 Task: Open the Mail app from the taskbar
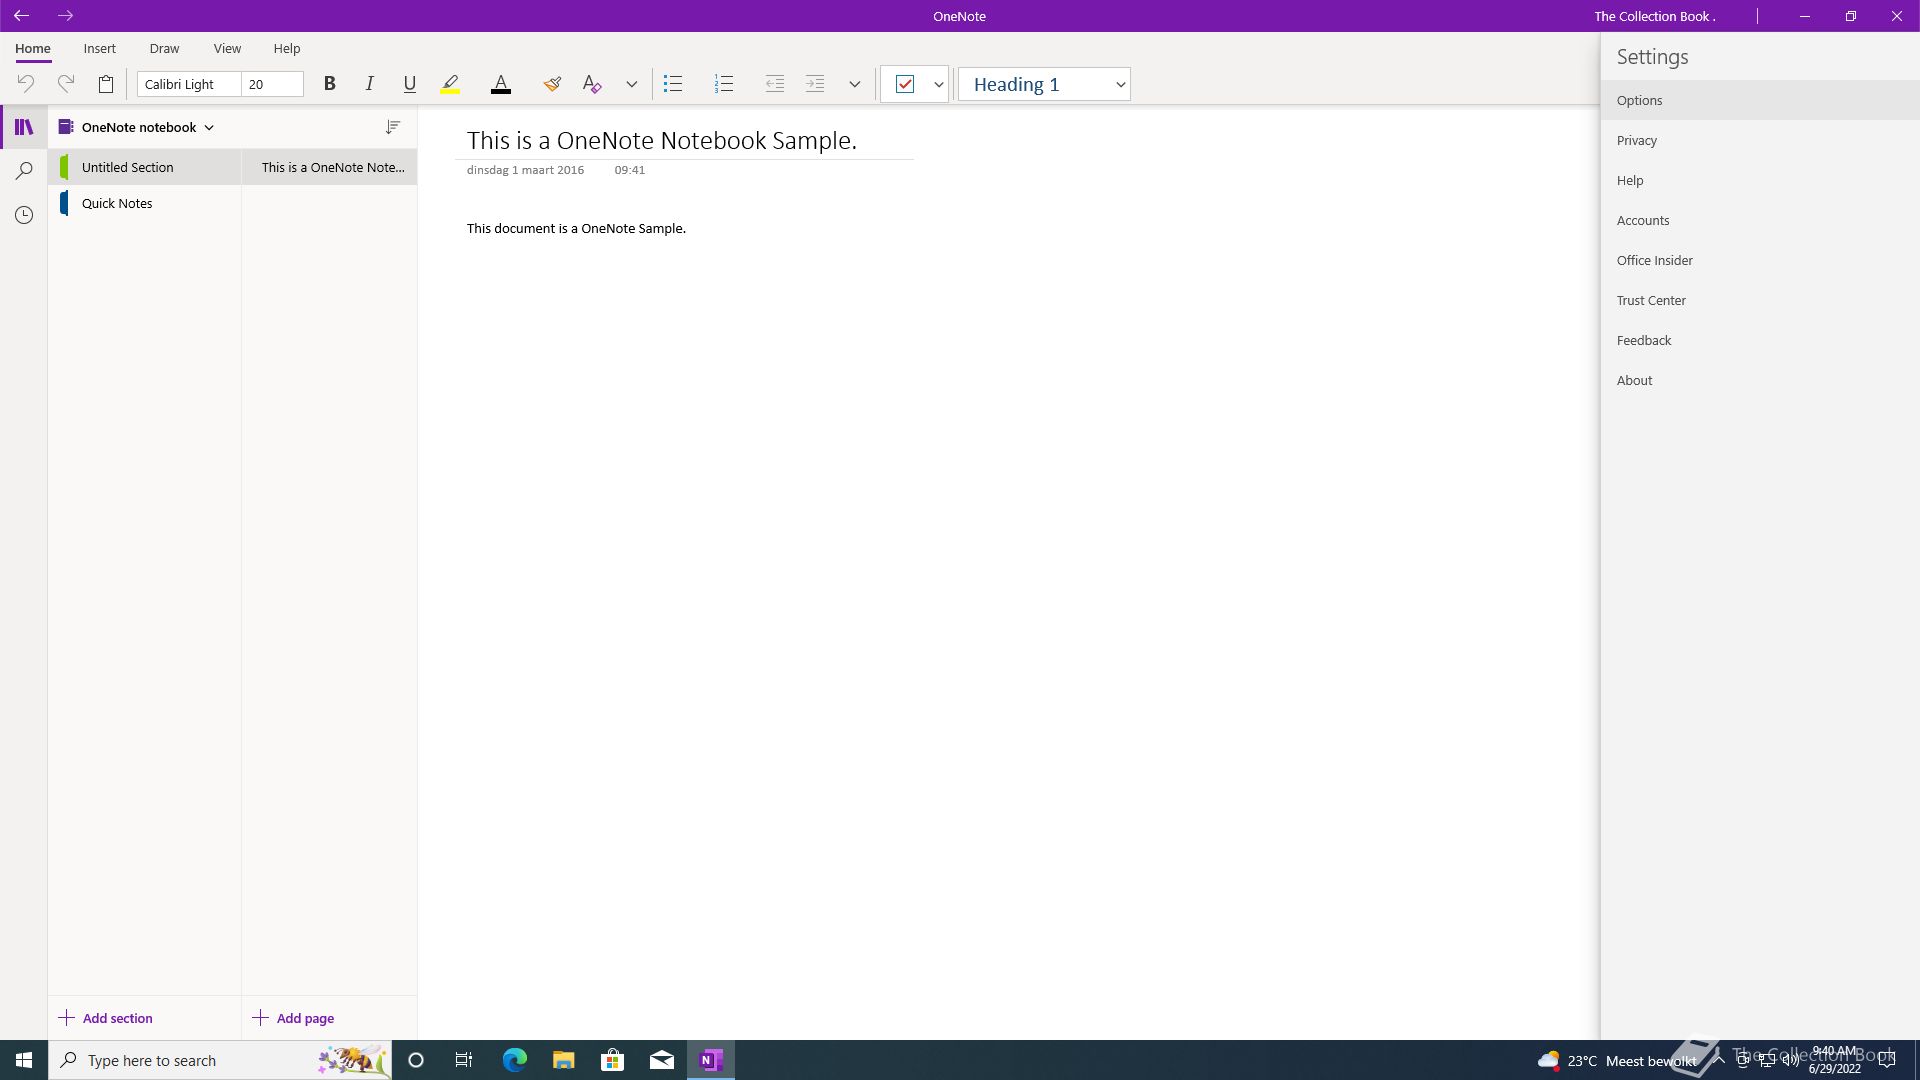pyautogui.click(x=661, y=1060)
